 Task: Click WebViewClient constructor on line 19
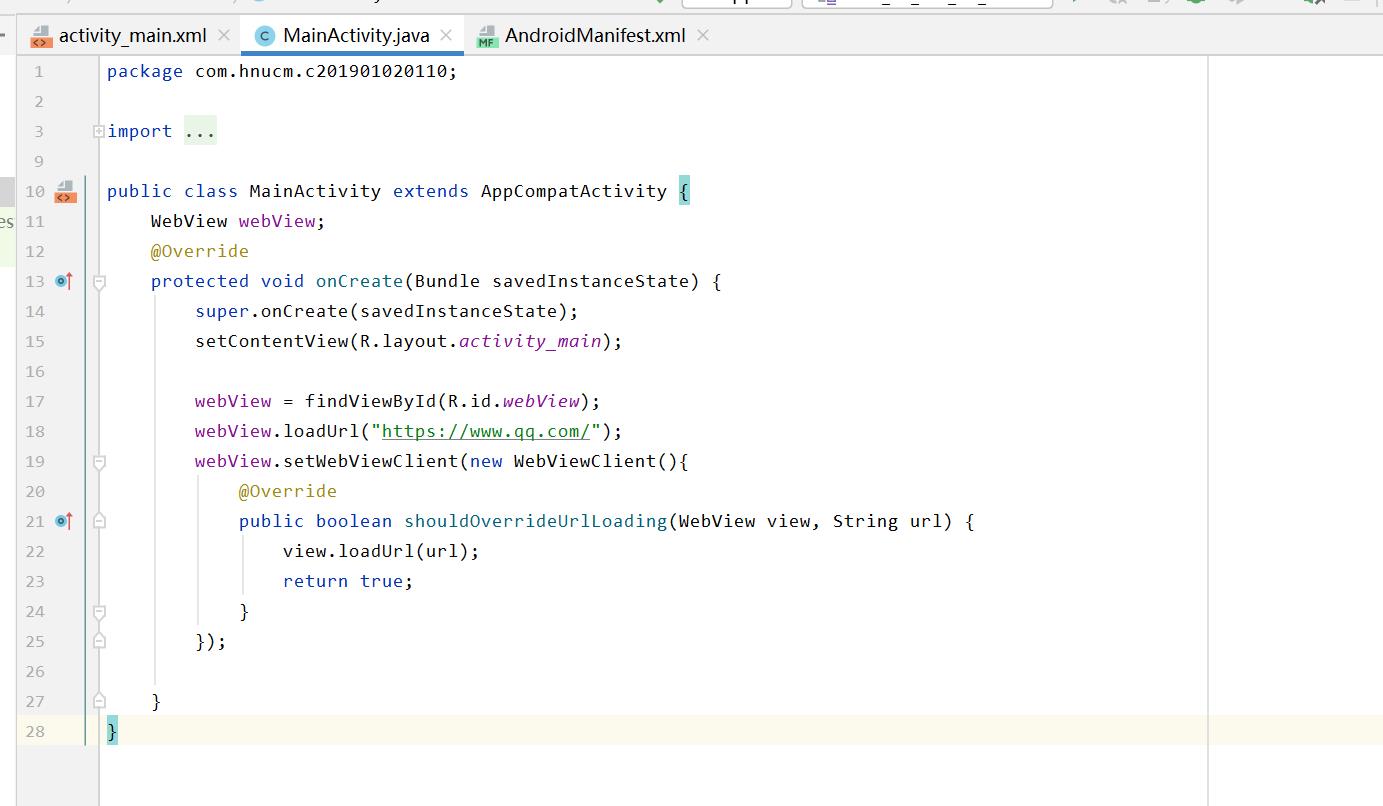(585, 461)
